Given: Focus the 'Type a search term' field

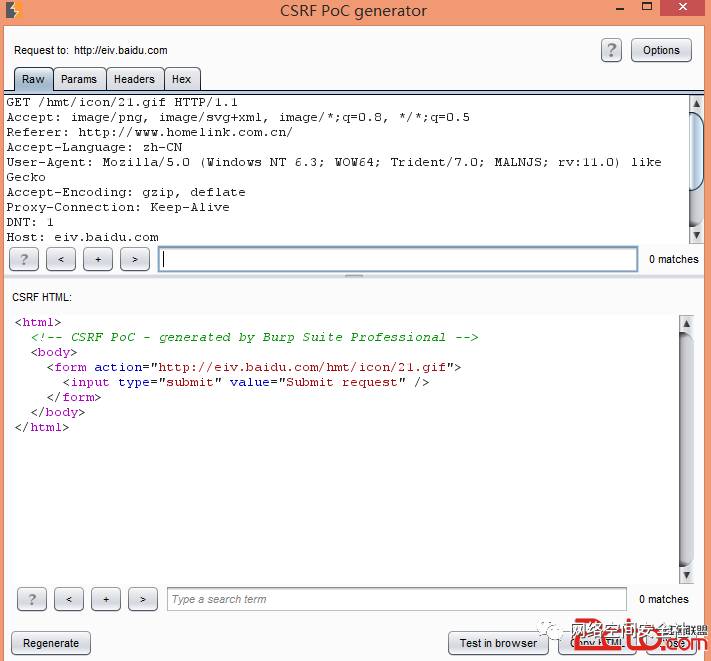Looking at the screenshot, I should click(397, 599).
